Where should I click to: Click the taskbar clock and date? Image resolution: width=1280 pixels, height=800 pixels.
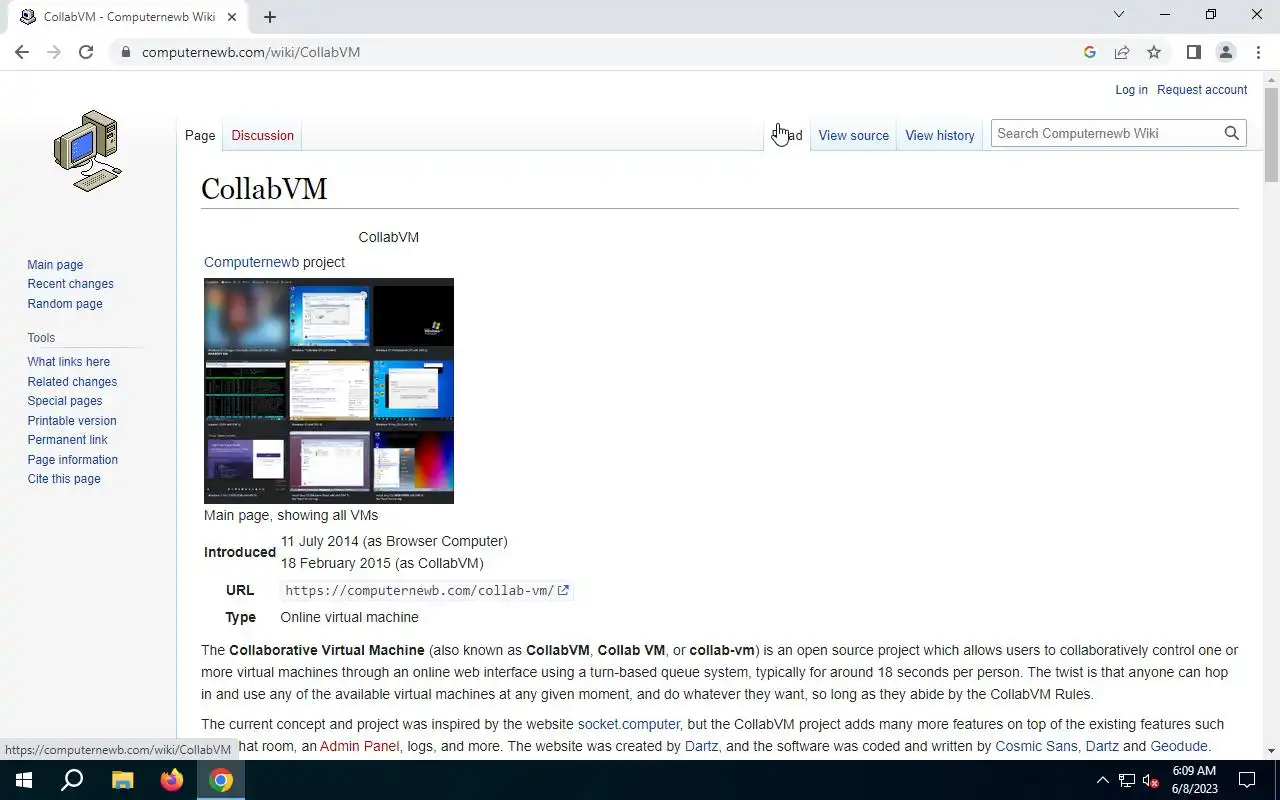coord(1194,780)
